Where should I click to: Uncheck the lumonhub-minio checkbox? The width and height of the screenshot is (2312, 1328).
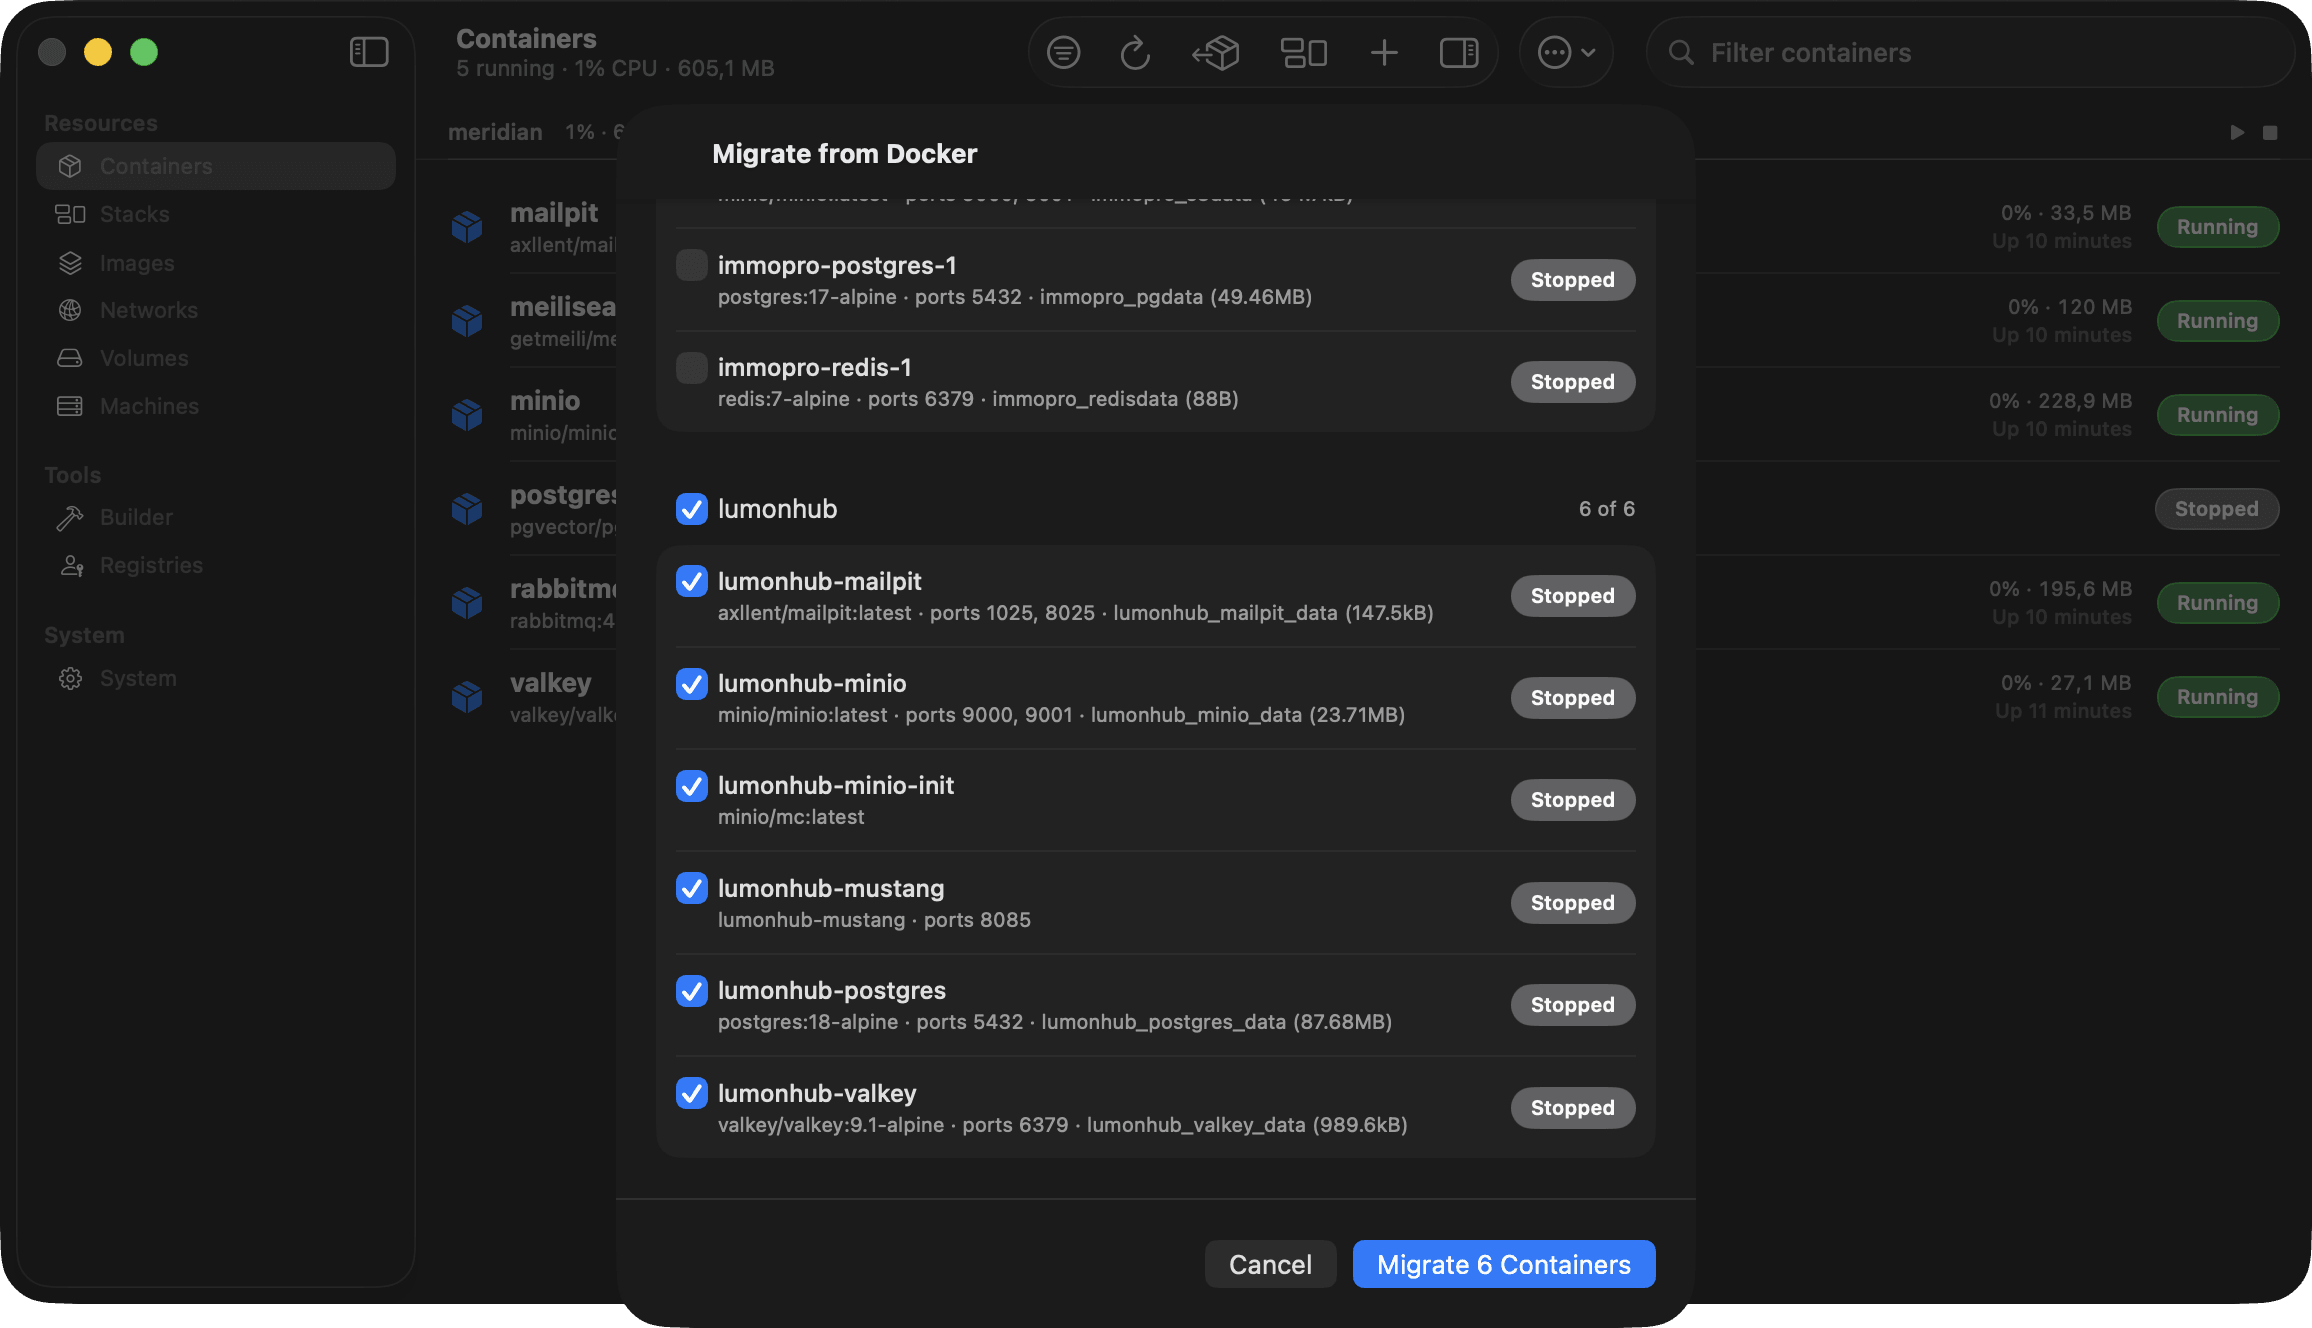(692, 683)
